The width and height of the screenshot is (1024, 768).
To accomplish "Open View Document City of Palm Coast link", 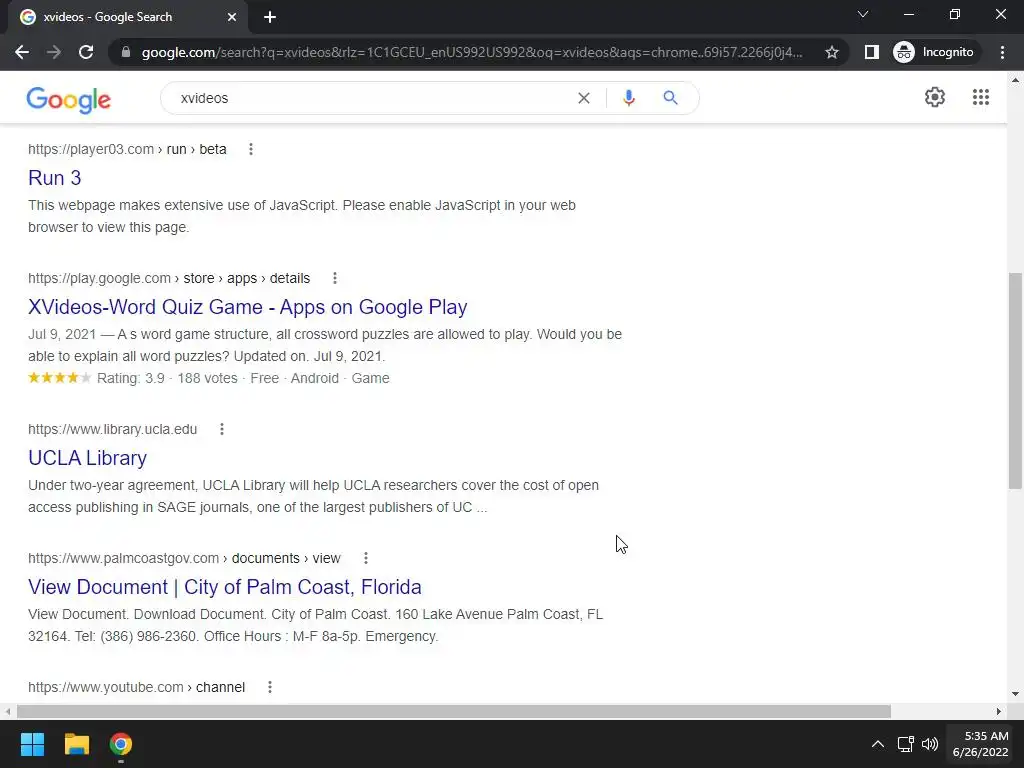I will pyautogui.click(x=225, y=587).
